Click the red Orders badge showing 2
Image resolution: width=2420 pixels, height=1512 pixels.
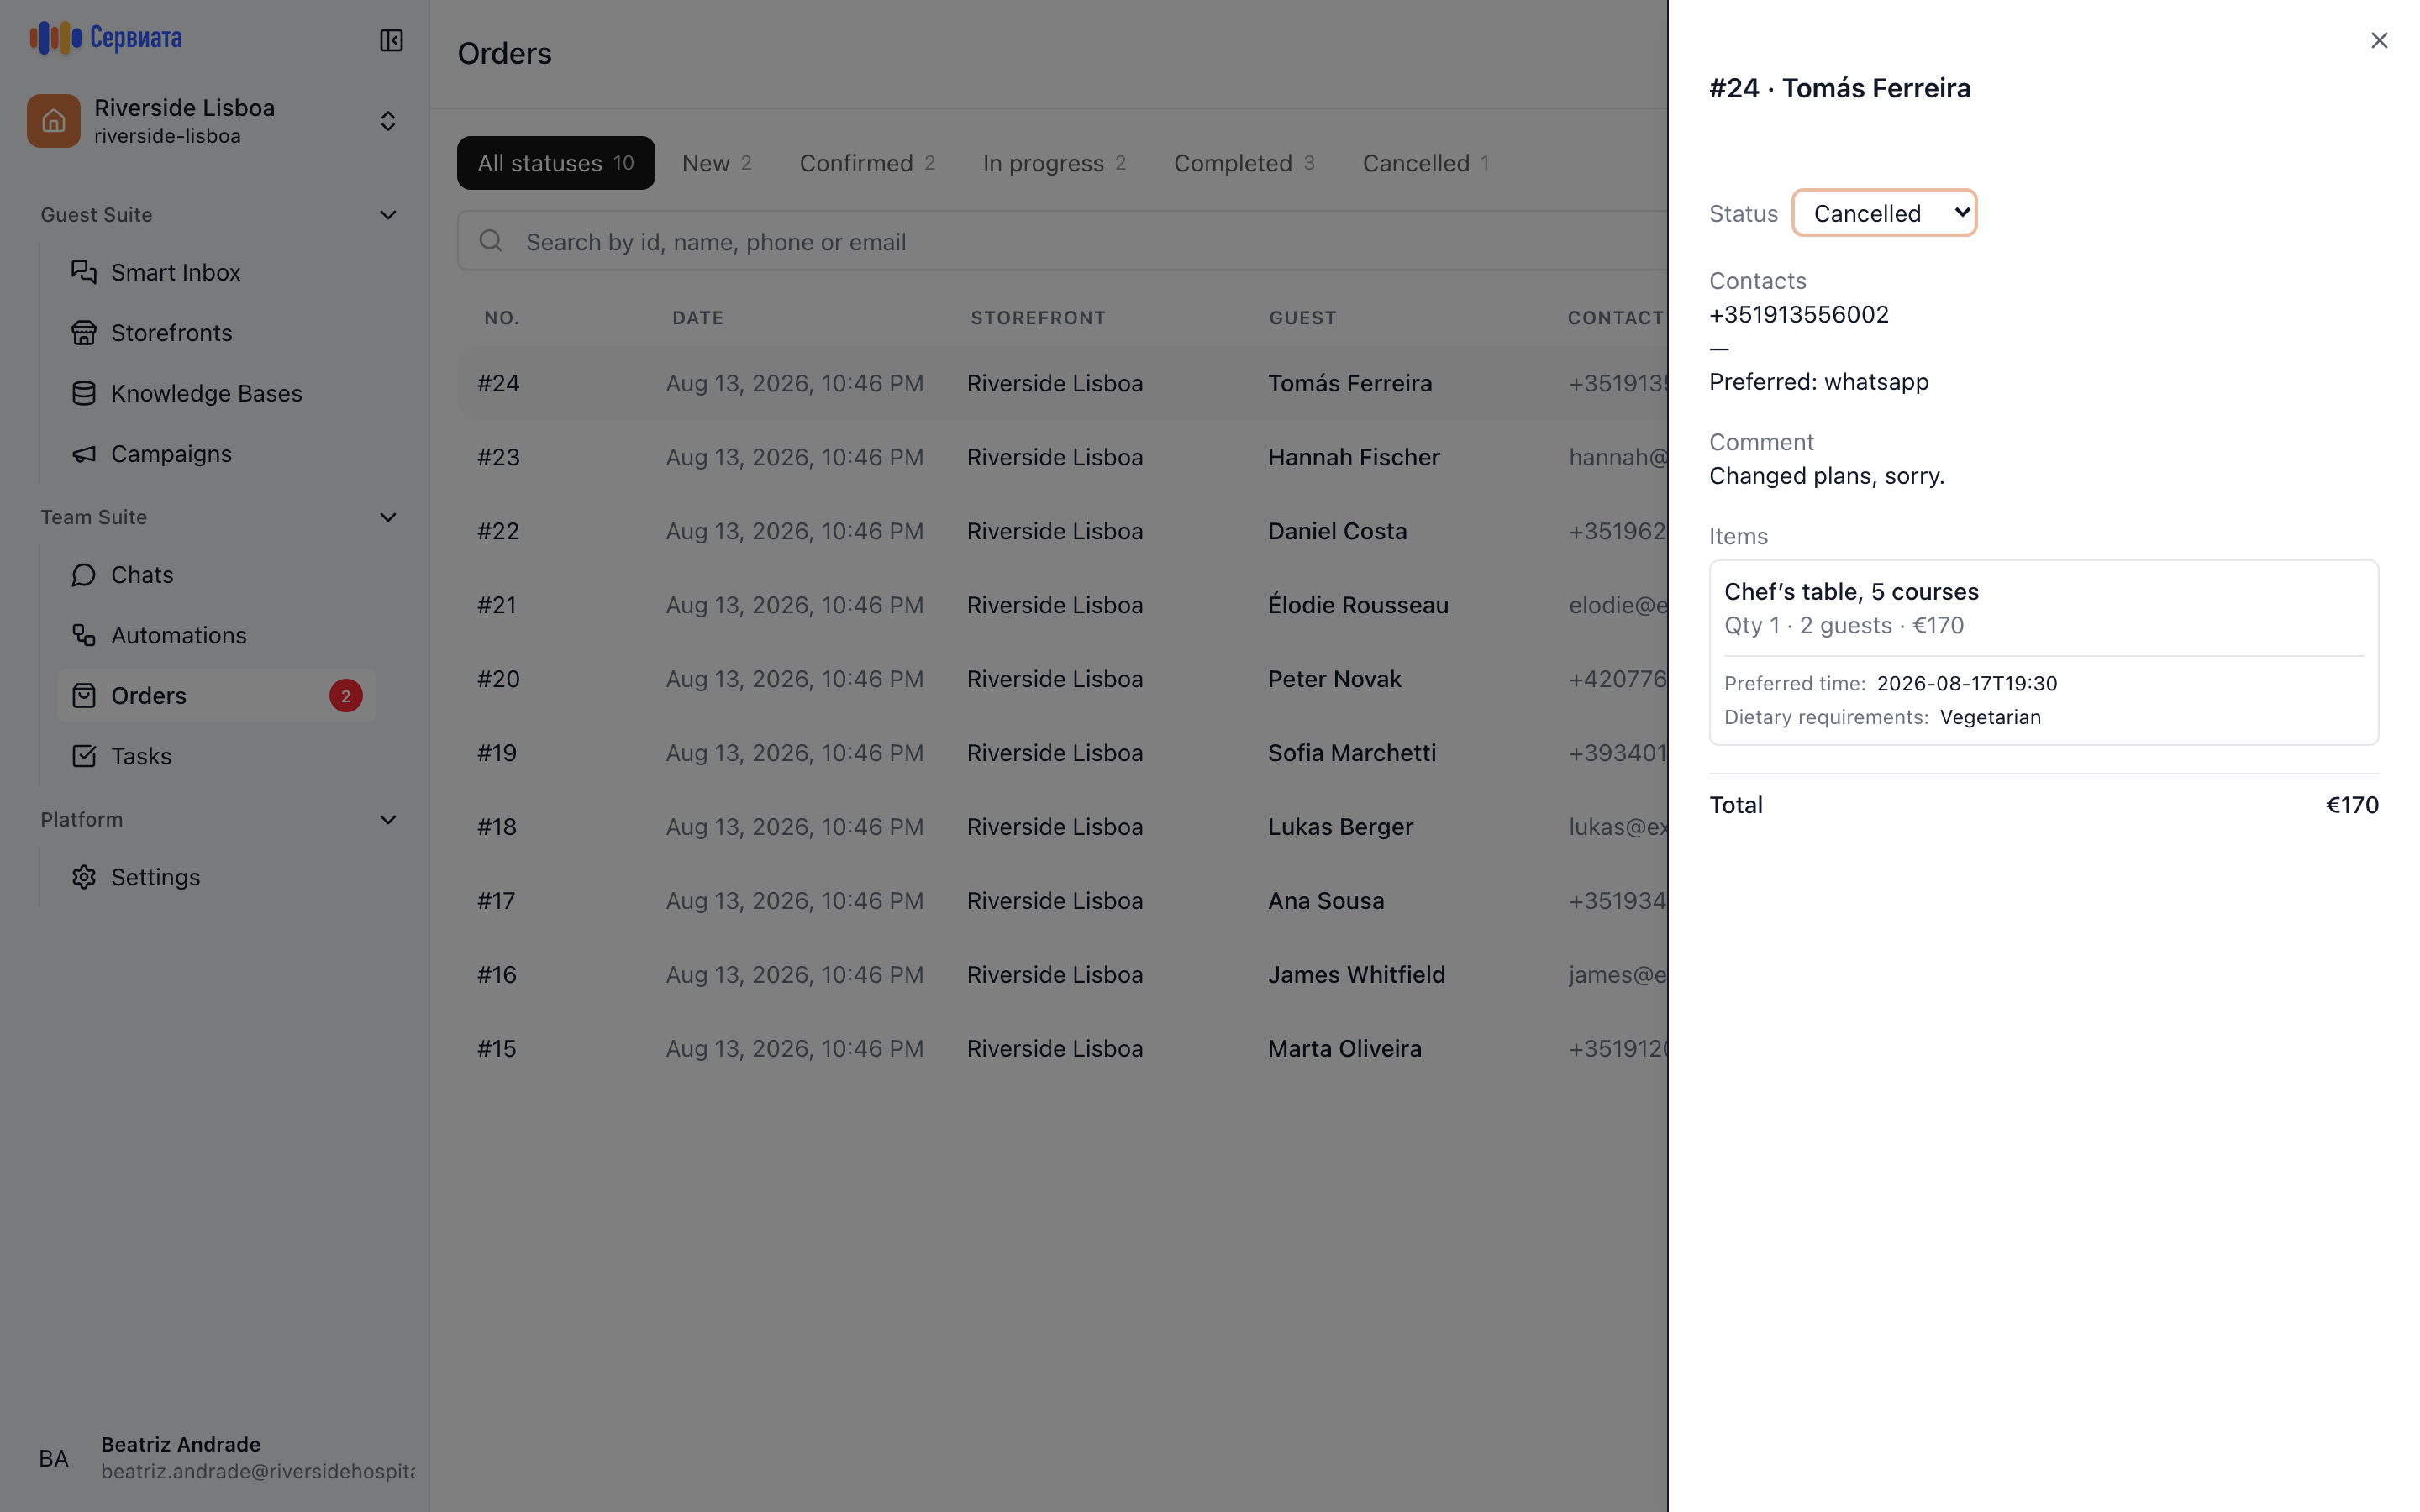tap(346, 696)
